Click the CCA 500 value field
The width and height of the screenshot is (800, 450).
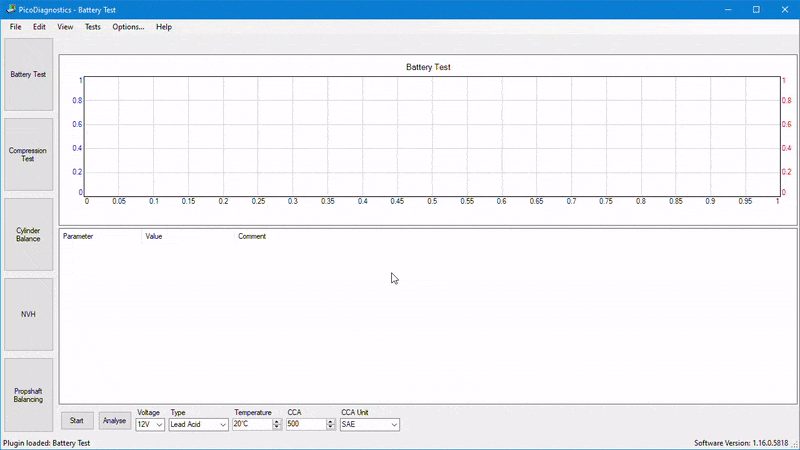(x=306, y=424)
